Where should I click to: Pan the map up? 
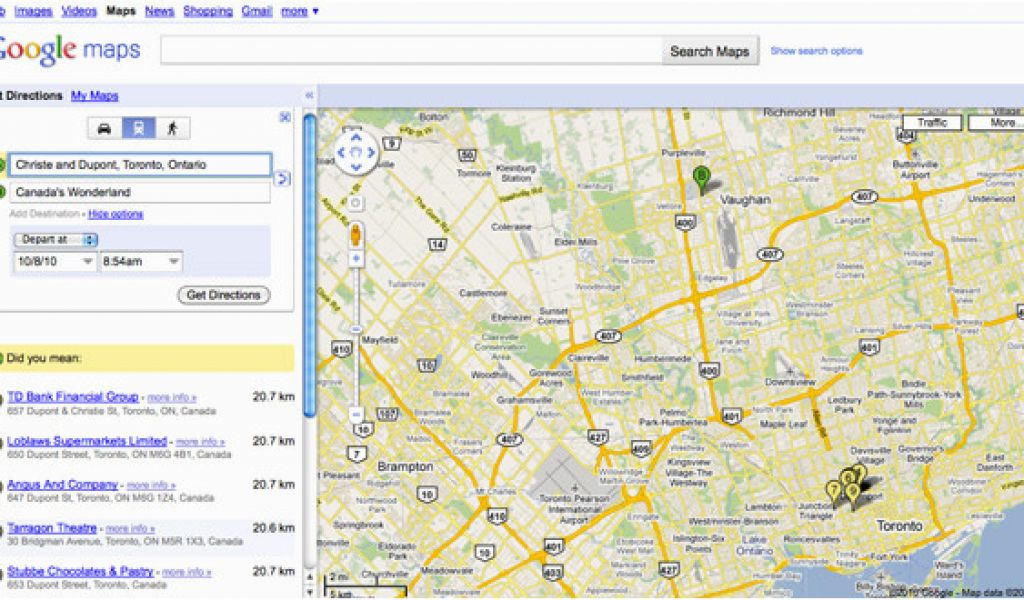(356, 138)
